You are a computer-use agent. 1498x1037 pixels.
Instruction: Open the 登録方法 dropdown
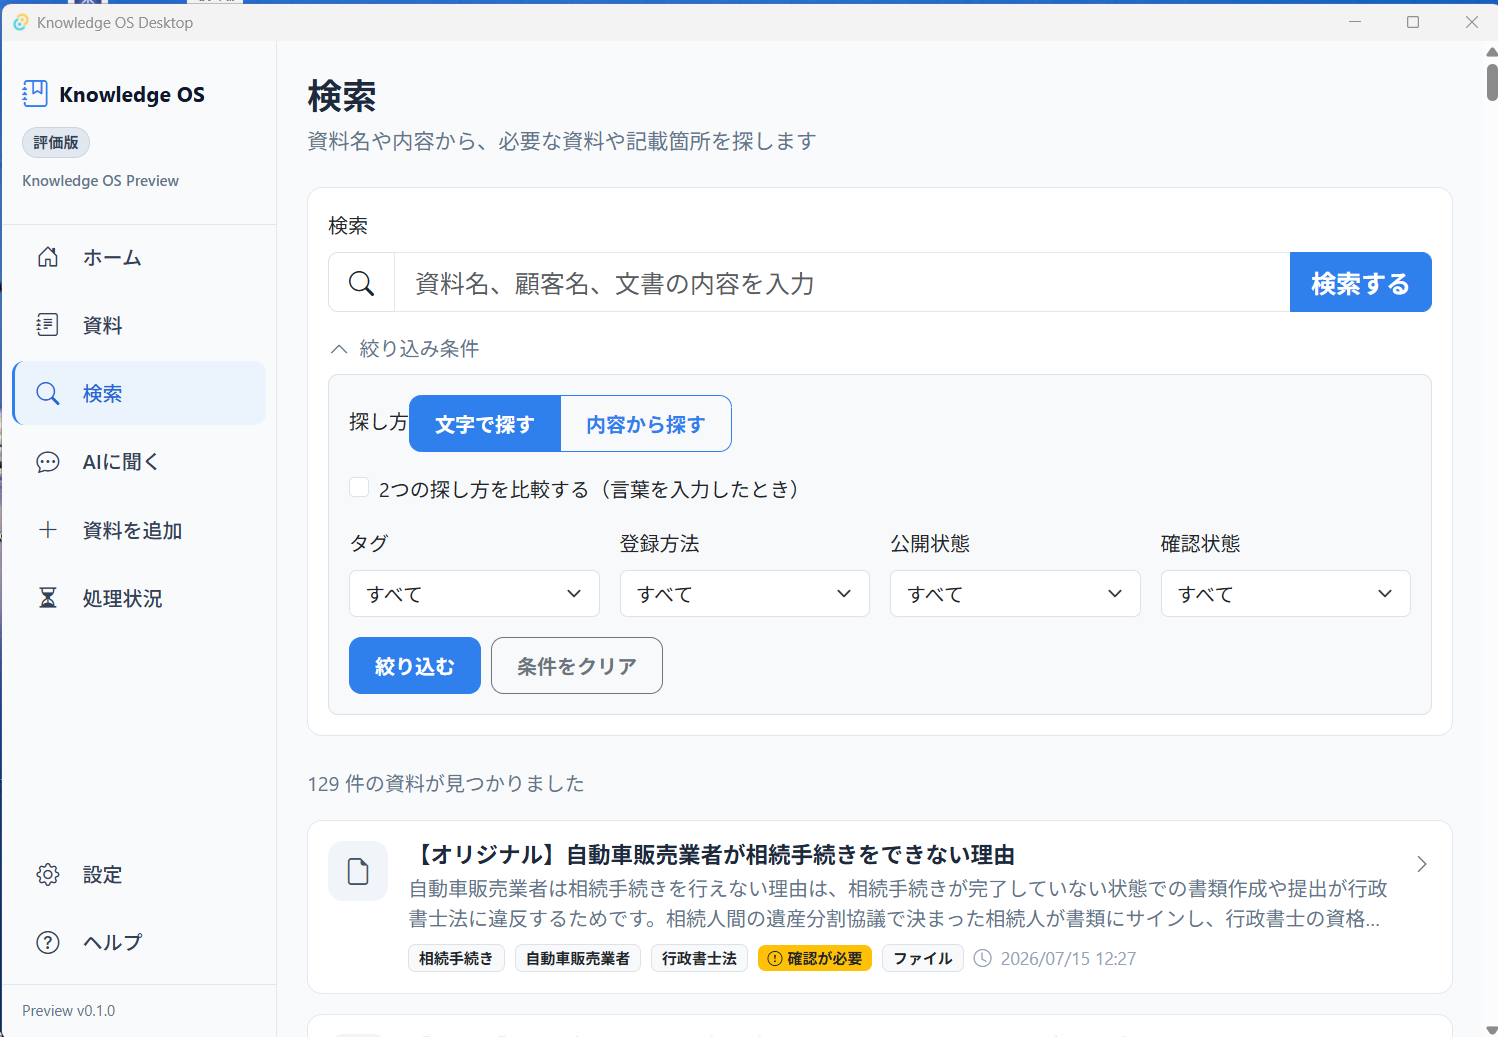pos(745,594)
